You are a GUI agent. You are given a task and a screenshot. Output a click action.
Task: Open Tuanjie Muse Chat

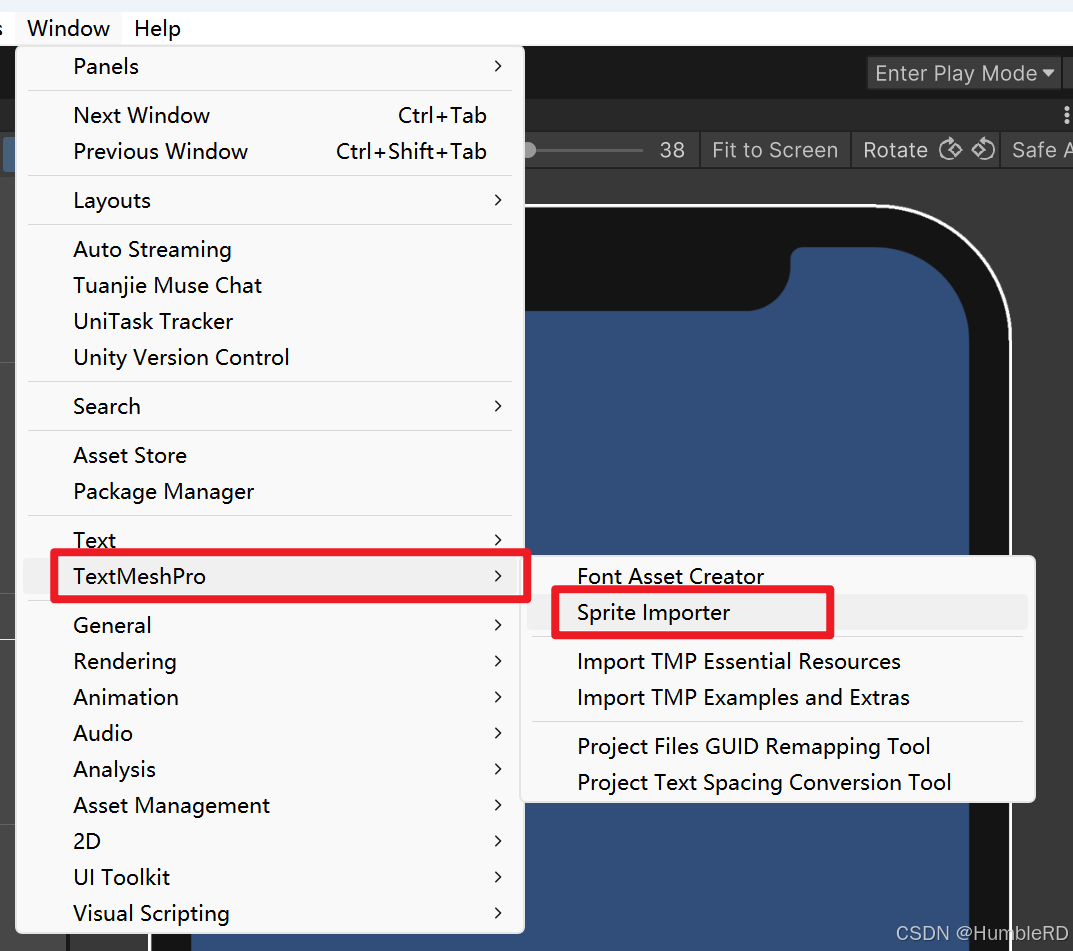point(270,285)
